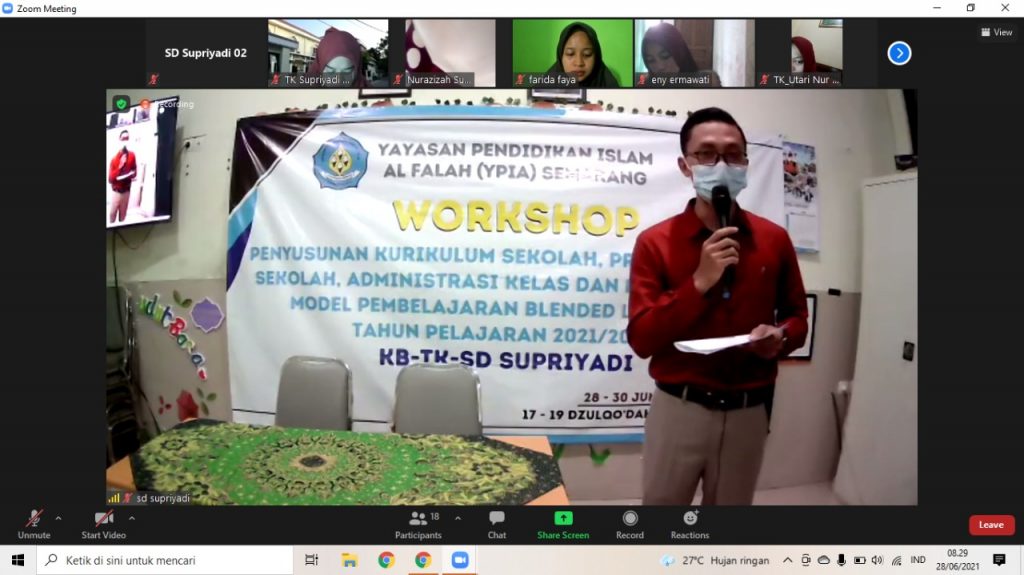Open volume control in system tray
This screenshot has width=1024, height=575.
(x=878, y=560)
